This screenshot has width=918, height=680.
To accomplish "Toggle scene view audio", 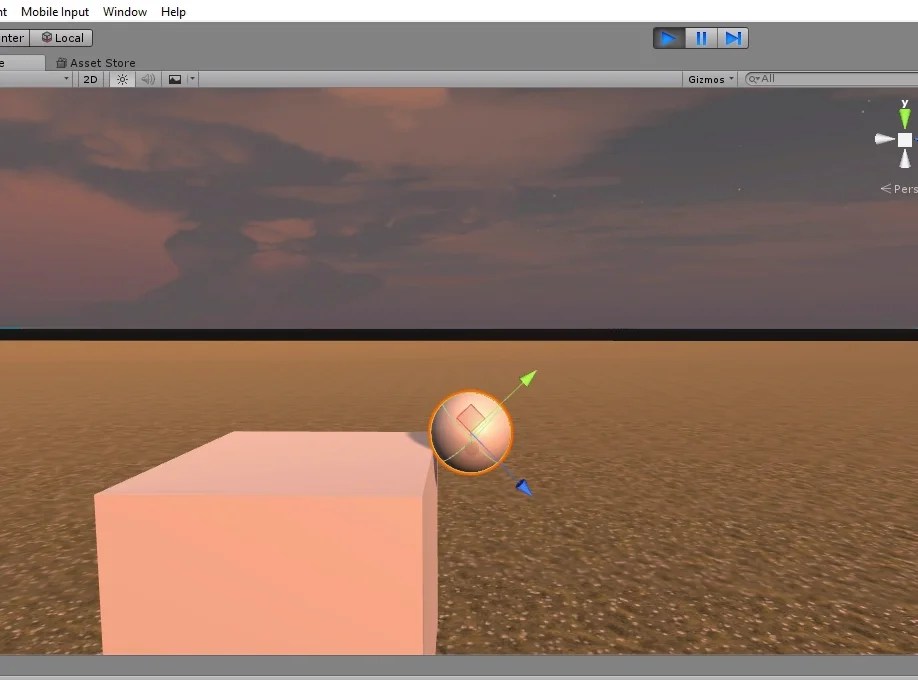I will click(147, 79).
